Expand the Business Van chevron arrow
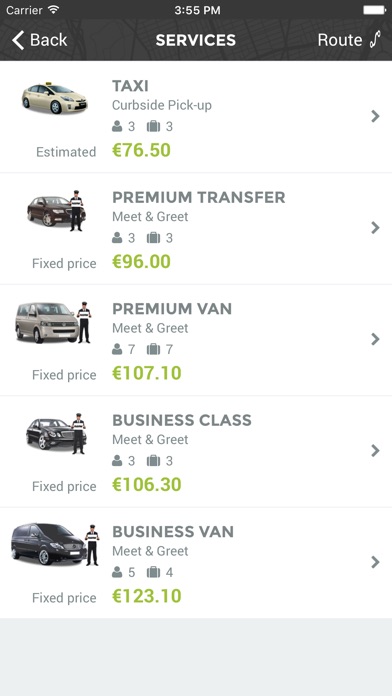This screenshot has height=696, width=392. pos(376,562)
